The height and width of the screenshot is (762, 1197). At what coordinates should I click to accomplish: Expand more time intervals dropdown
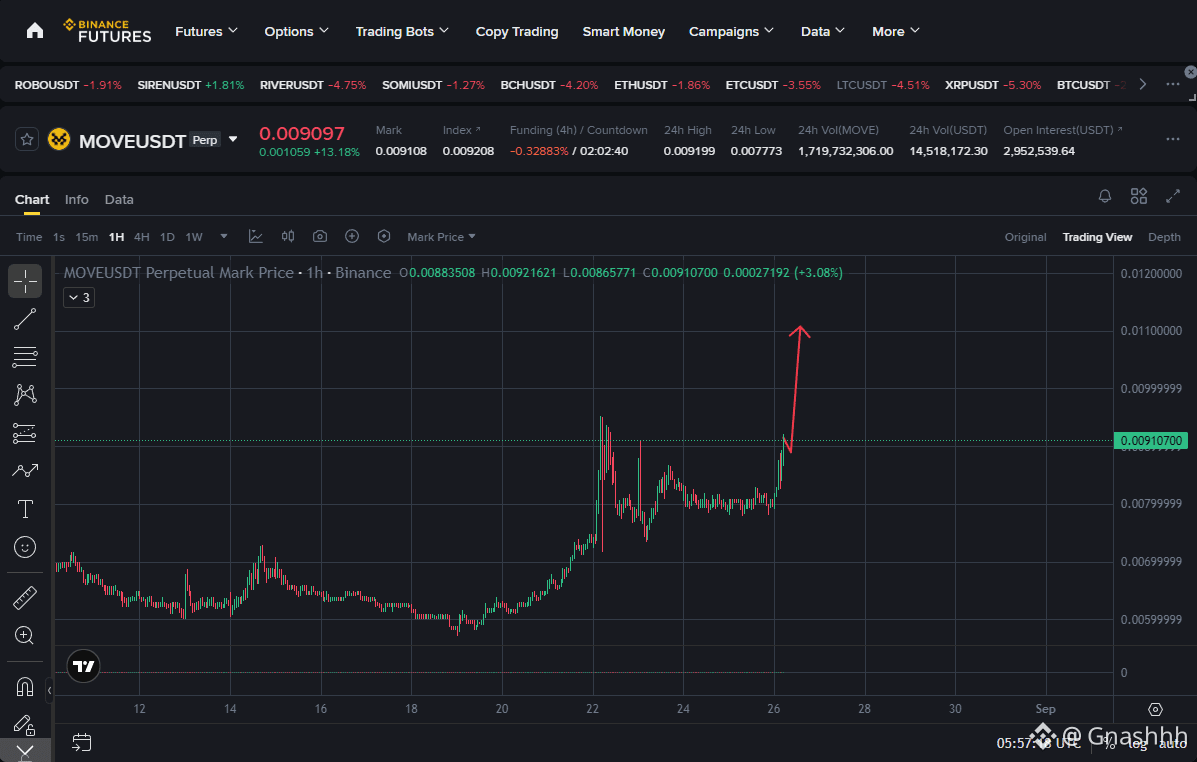pyautogui.click(x=224, y=237)
